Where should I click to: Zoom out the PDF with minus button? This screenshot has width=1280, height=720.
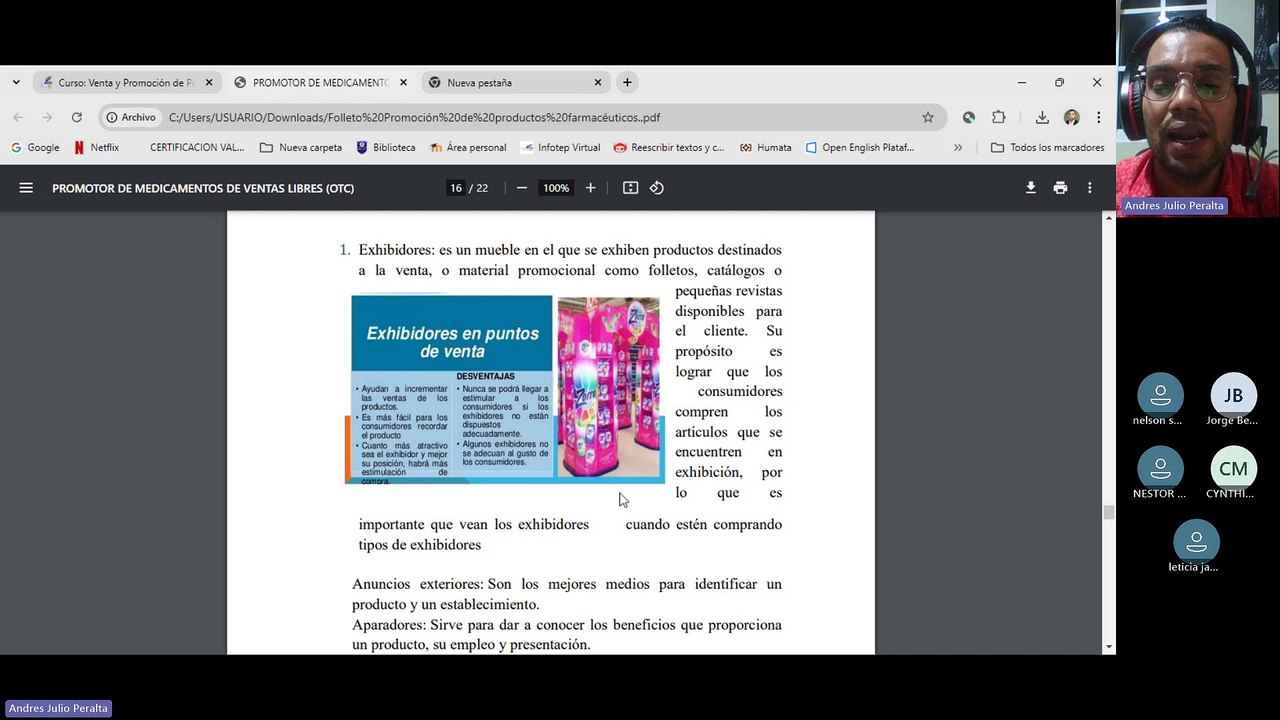point(521,188)
